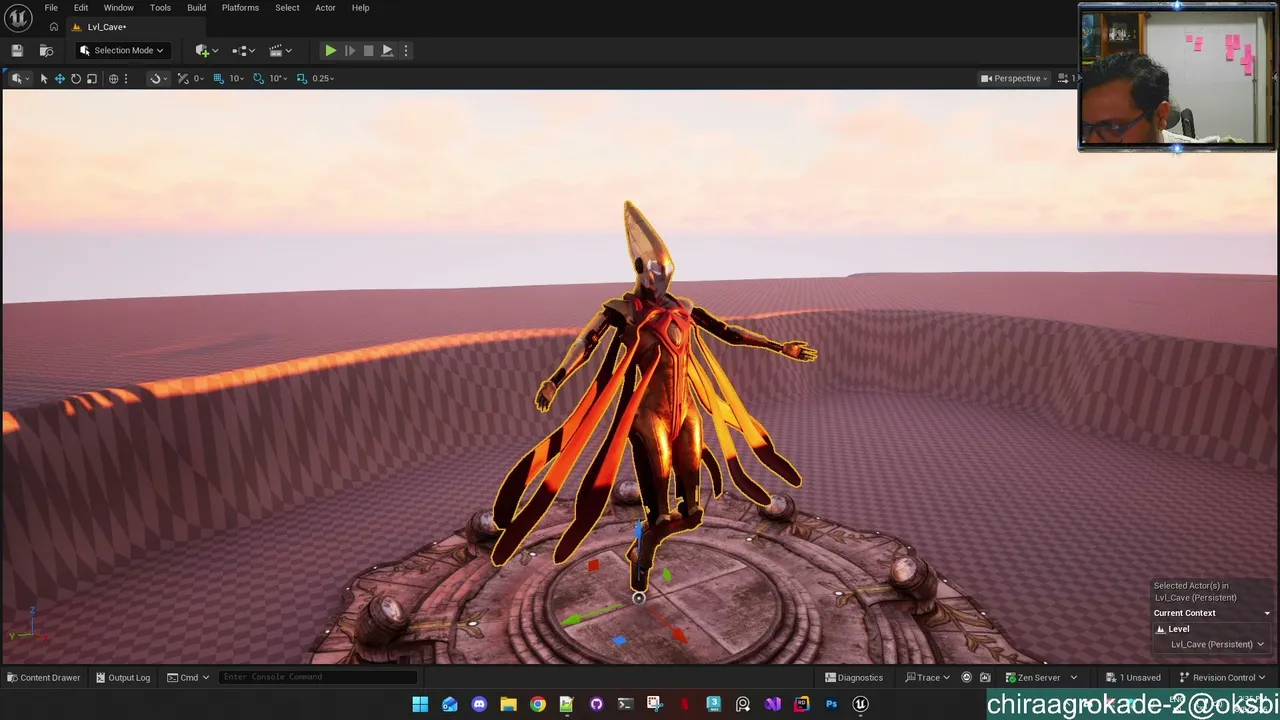1280x720 pixels.
Task: Open Browse content folder icon in toolbar
Action: pyautogui.click(x=46, y=50)
